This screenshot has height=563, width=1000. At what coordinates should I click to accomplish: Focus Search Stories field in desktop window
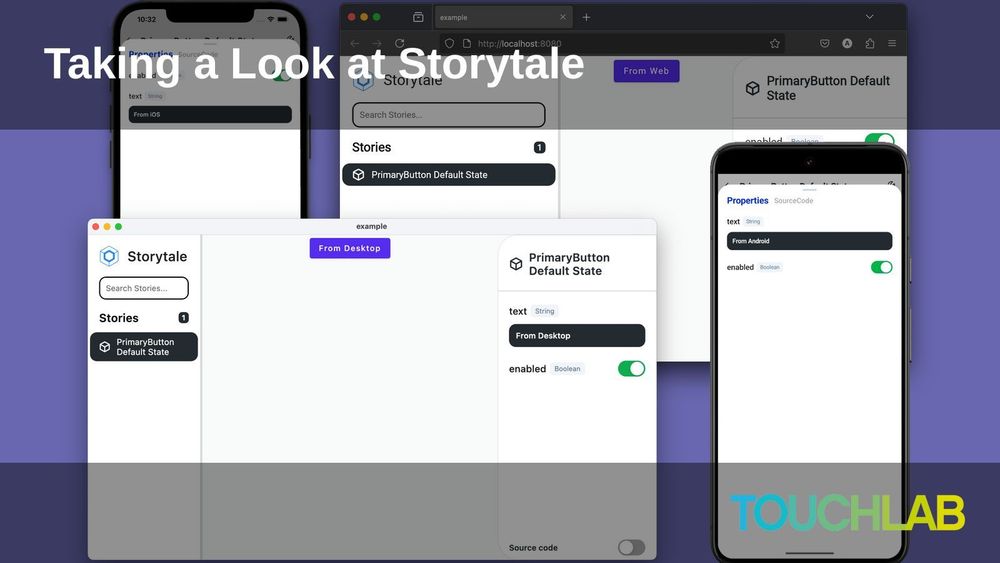tap(143, 288)
